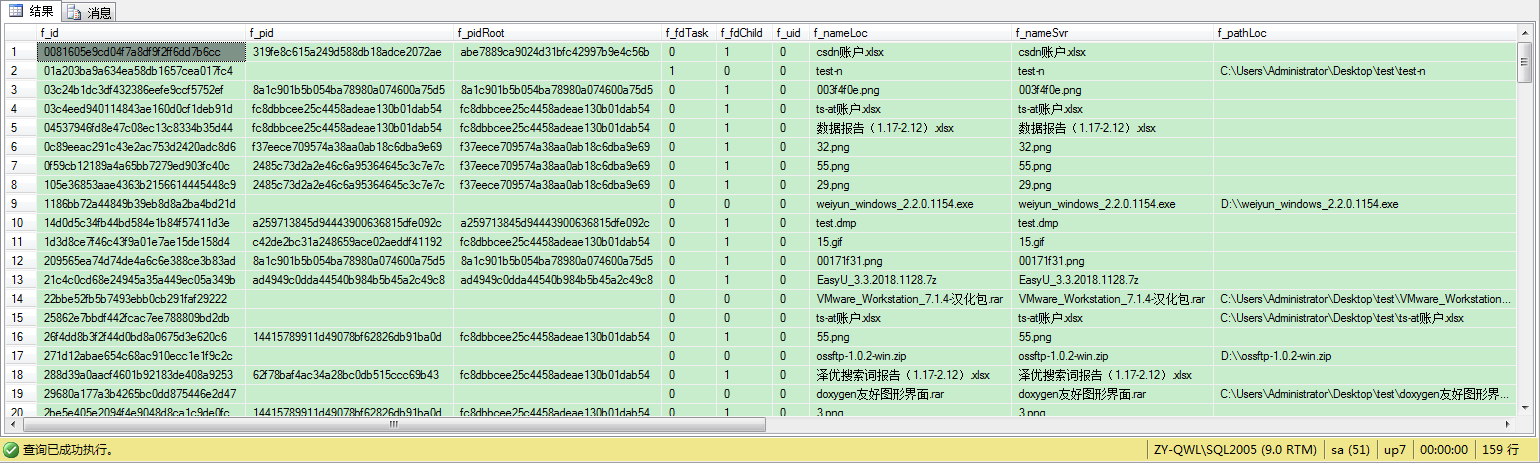Image resolution: width=1540 pixels, height=463 pixels.
Task: Click status text 查询已成功执行。
Action: click(x=68, y=451)
